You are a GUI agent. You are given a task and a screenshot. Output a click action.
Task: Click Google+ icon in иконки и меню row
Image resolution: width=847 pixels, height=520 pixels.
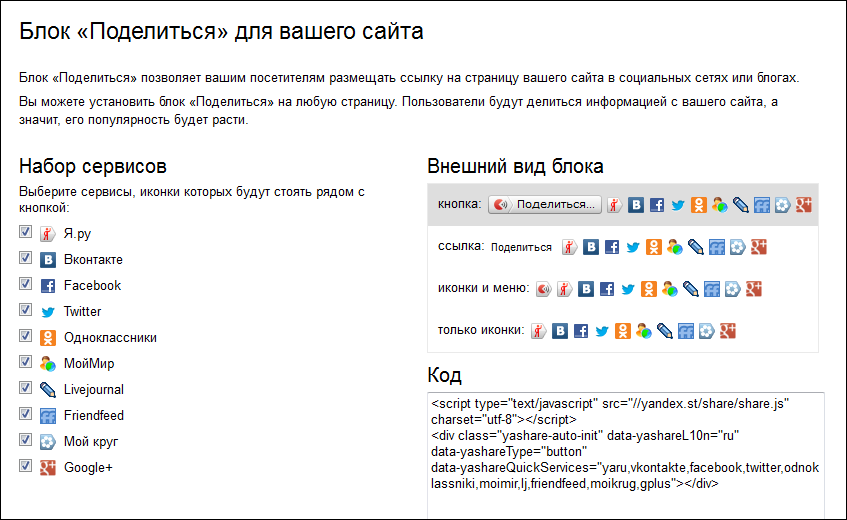(754, 289)
